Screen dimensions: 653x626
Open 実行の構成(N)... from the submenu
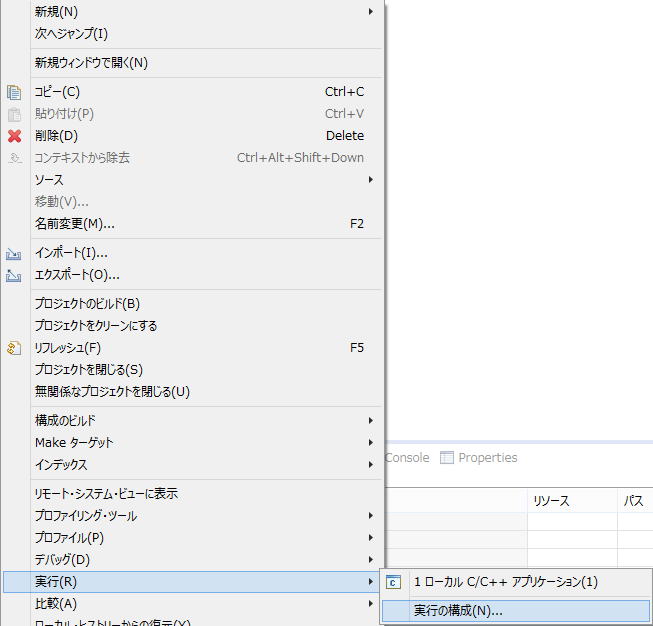516,611
